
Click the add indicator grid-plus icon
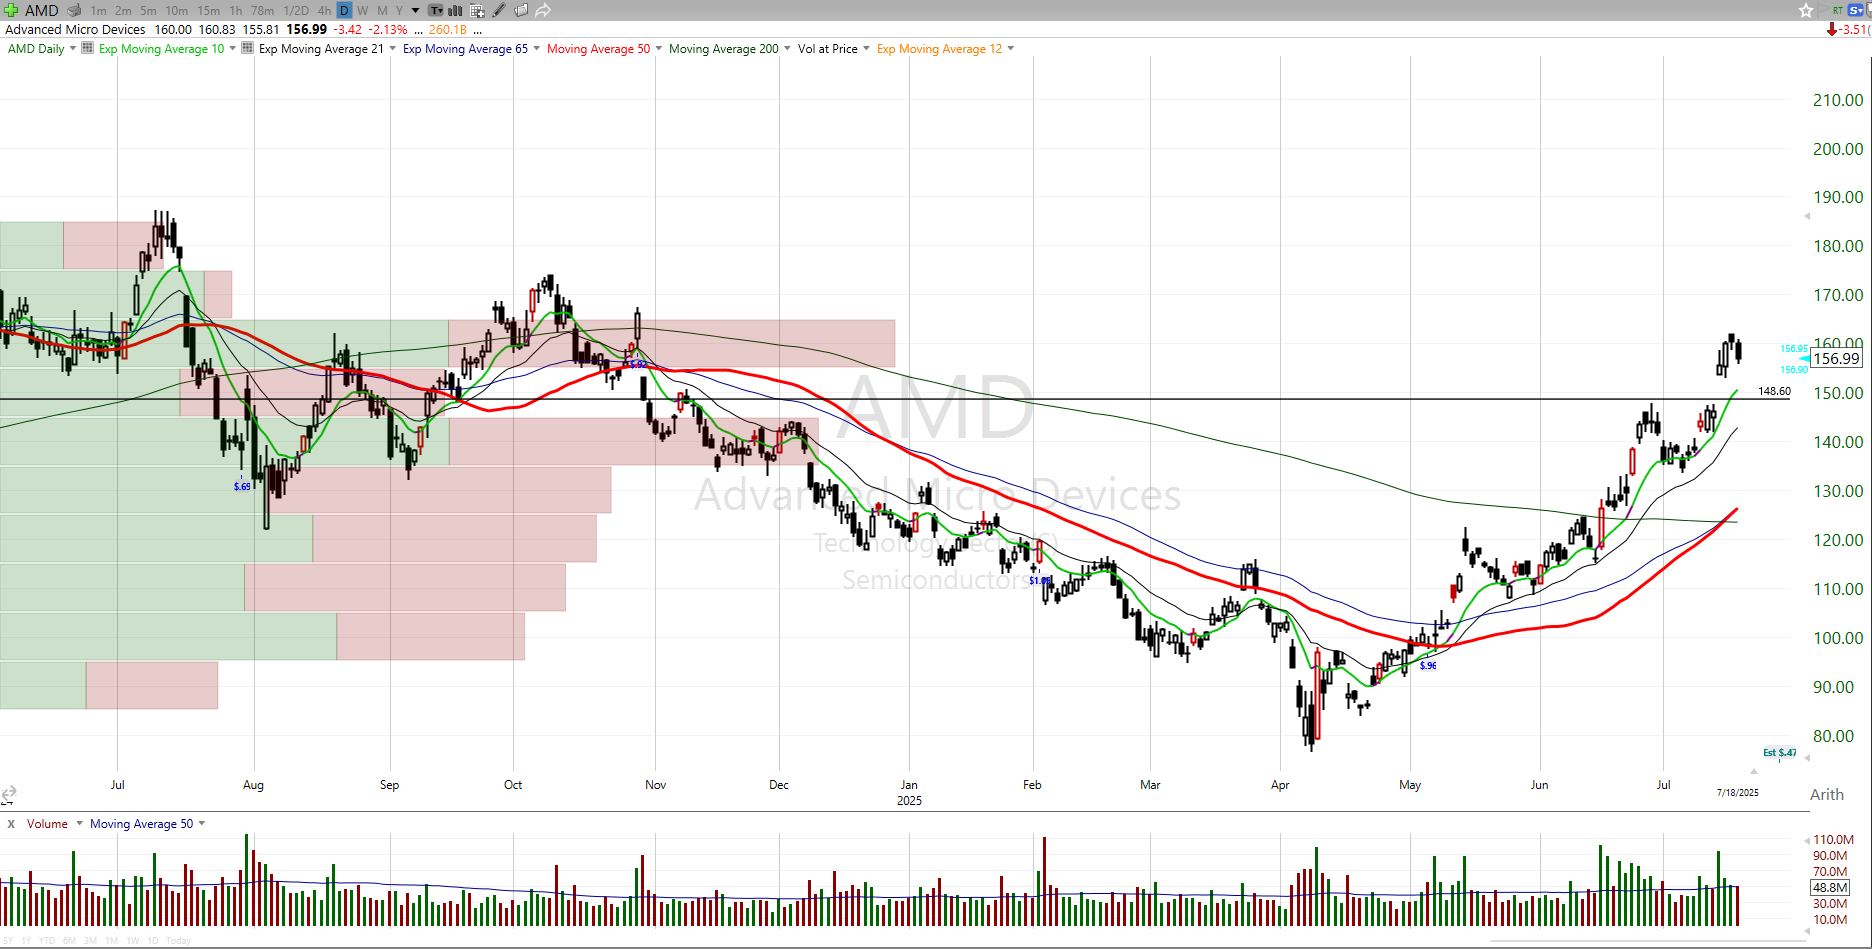(x=477, y=11)
